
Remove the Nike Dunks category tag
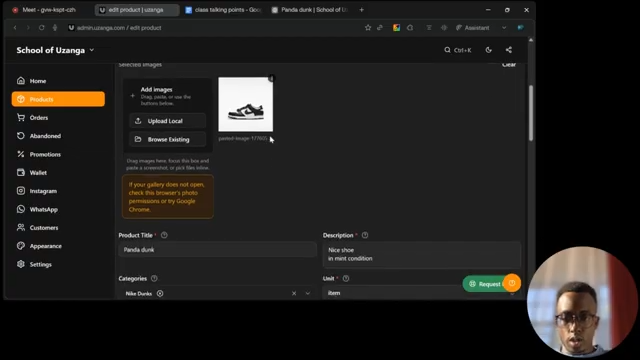click(160, 293)
